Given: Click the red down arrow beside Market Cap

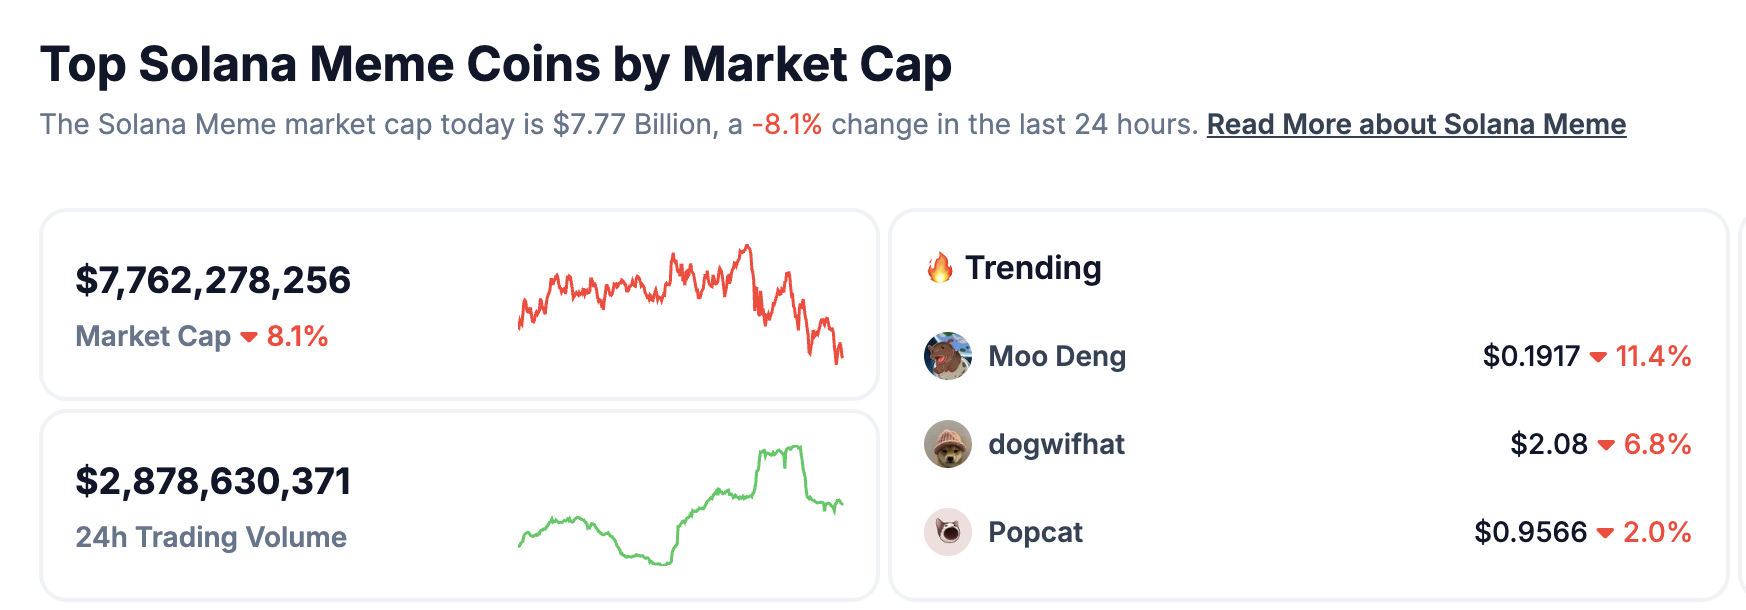Looking at the screenshot, I should pos(249,337).
